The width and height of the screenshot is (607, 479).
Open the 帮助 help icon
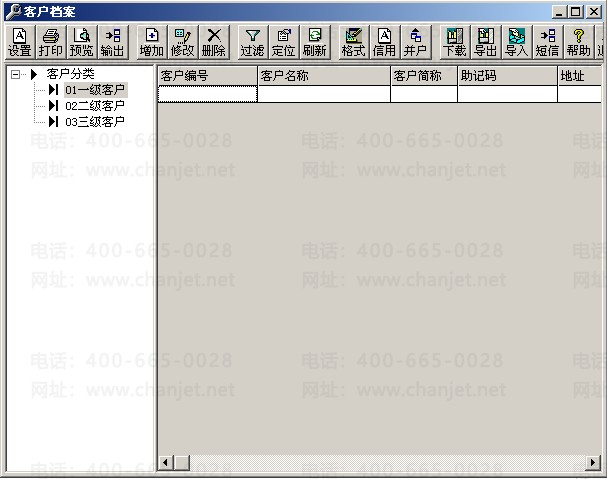(x=579, y=43)
